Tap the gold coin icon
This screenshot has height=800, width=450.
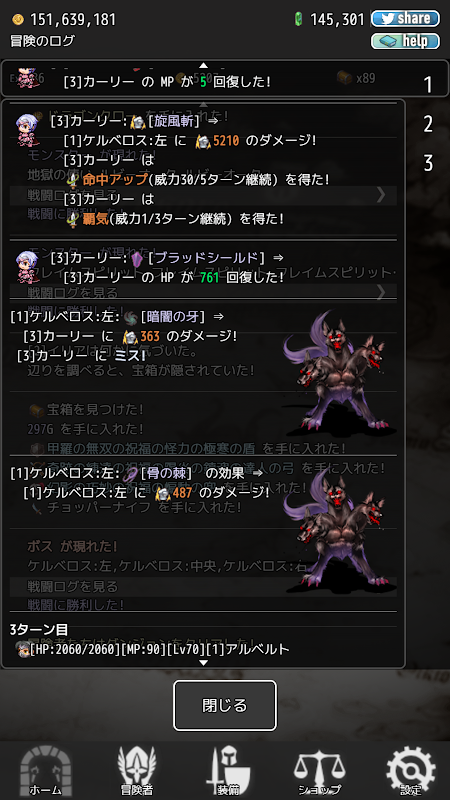pyautogui.click(x=18, y=19)
